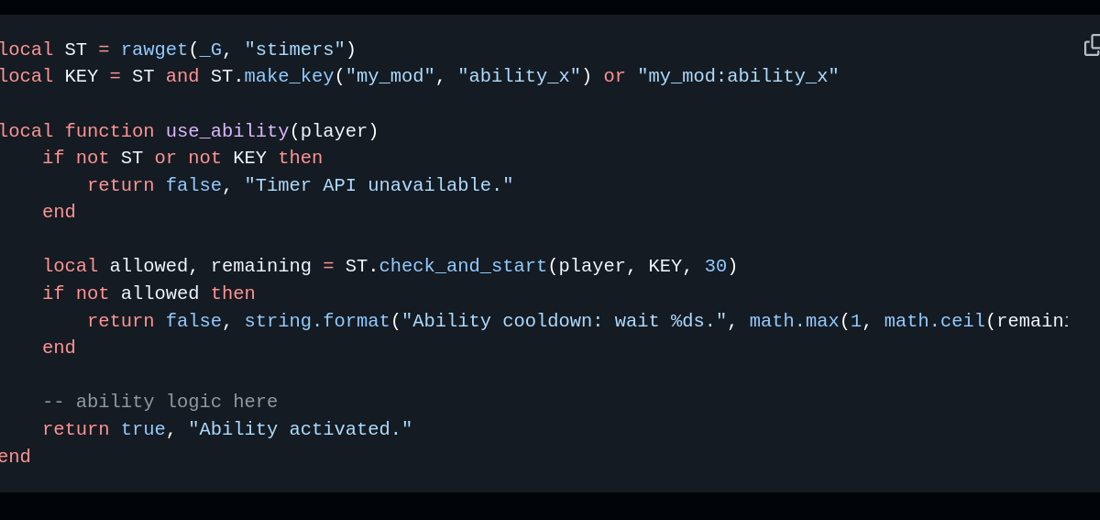Click the "Timer API unavailable." string
Viewport: 1100px width, 520px height.
[x=378, y=185]
